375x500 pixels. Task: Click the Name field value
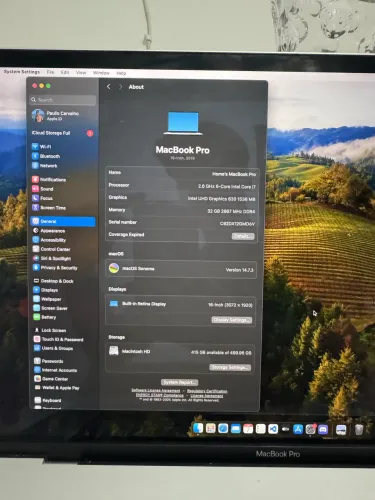pyautogui.click(x=234, y=174)
